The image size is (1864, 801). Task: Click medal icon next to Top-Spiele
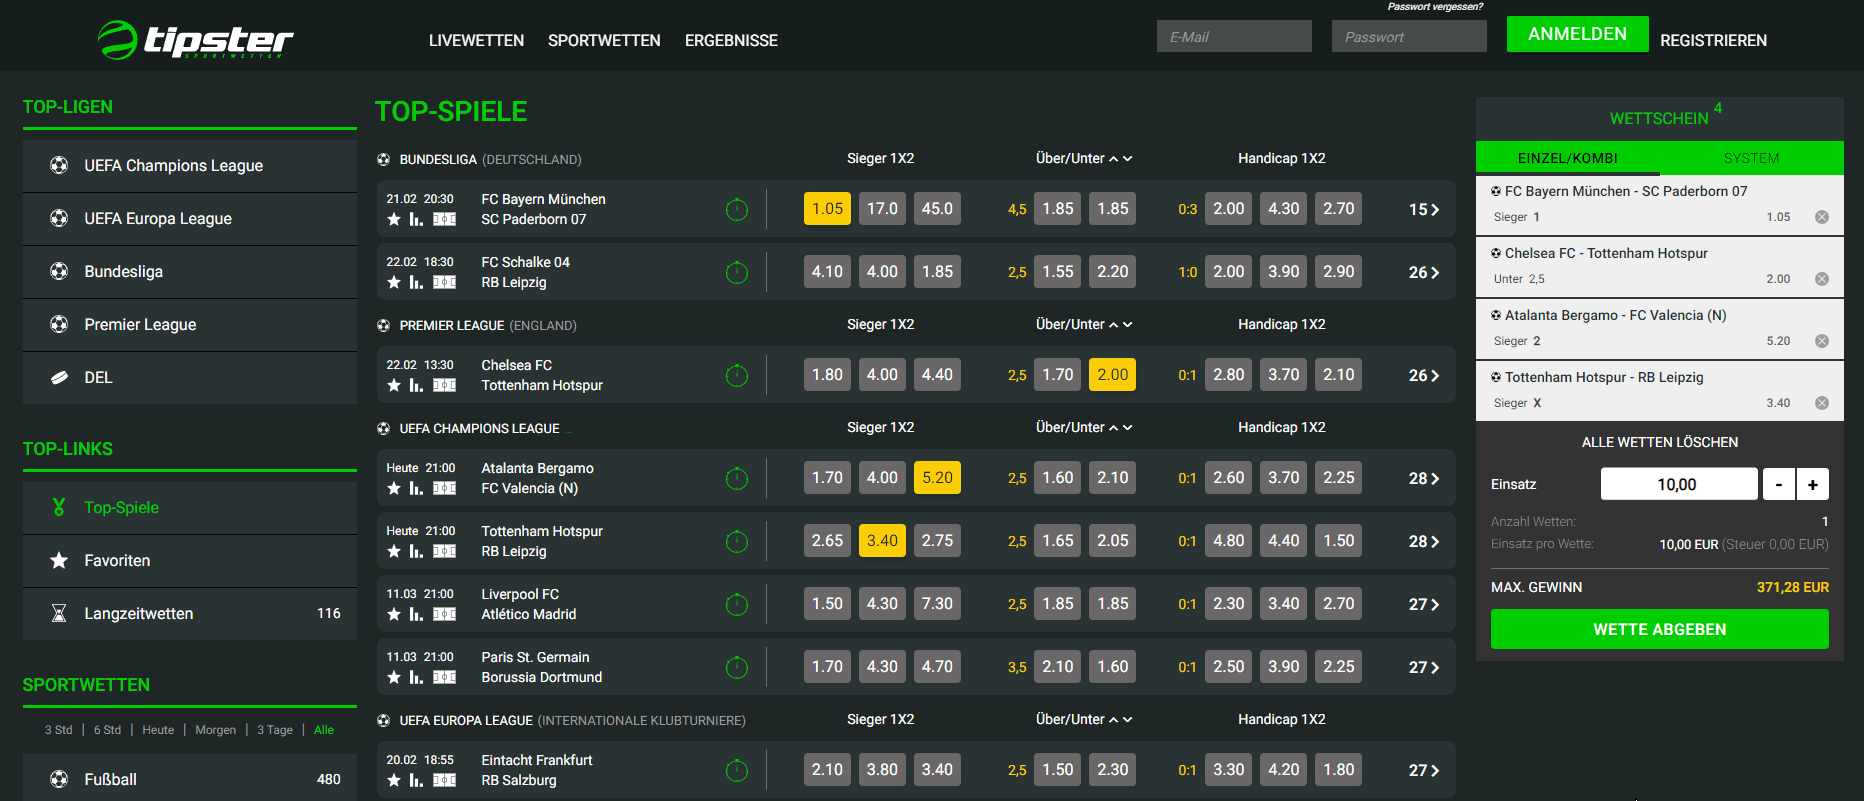click(59, 507)
